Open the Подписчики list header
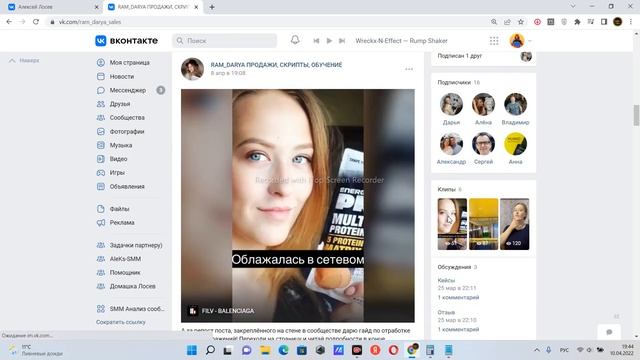The height and width of the screenshot is (360, 640). [458, 82]
